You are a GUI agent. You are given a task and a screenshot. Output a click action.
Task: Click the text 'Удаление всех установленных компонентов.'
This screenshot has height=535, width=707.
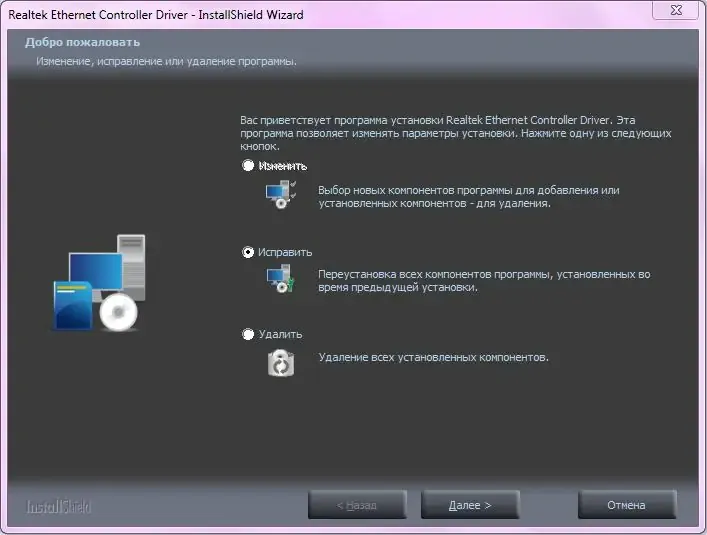pos(433,357)
